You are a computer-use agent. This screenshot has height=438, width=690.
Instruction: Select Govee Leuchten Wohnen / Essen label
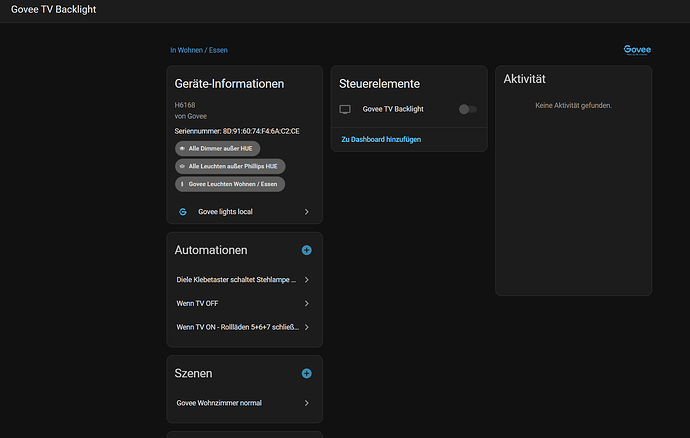[230, 184]
